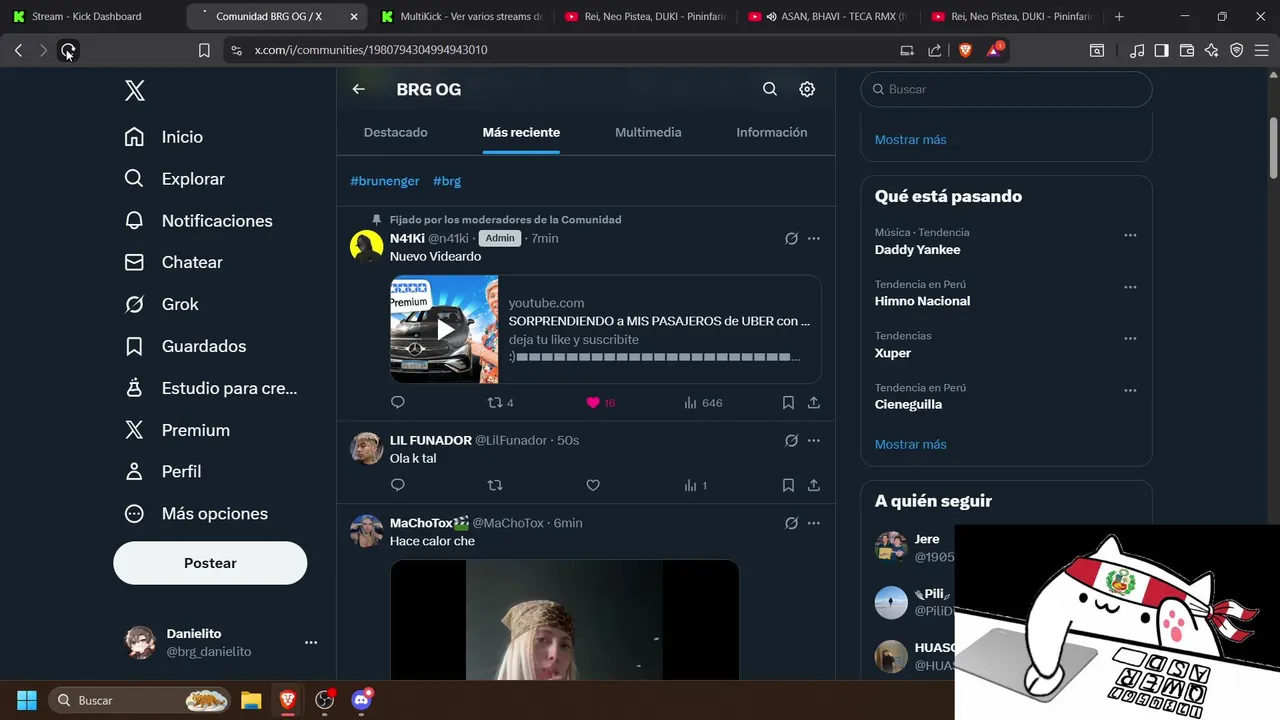
Task: Bookmark LIL FUNADOR's post
Action: 788,485
